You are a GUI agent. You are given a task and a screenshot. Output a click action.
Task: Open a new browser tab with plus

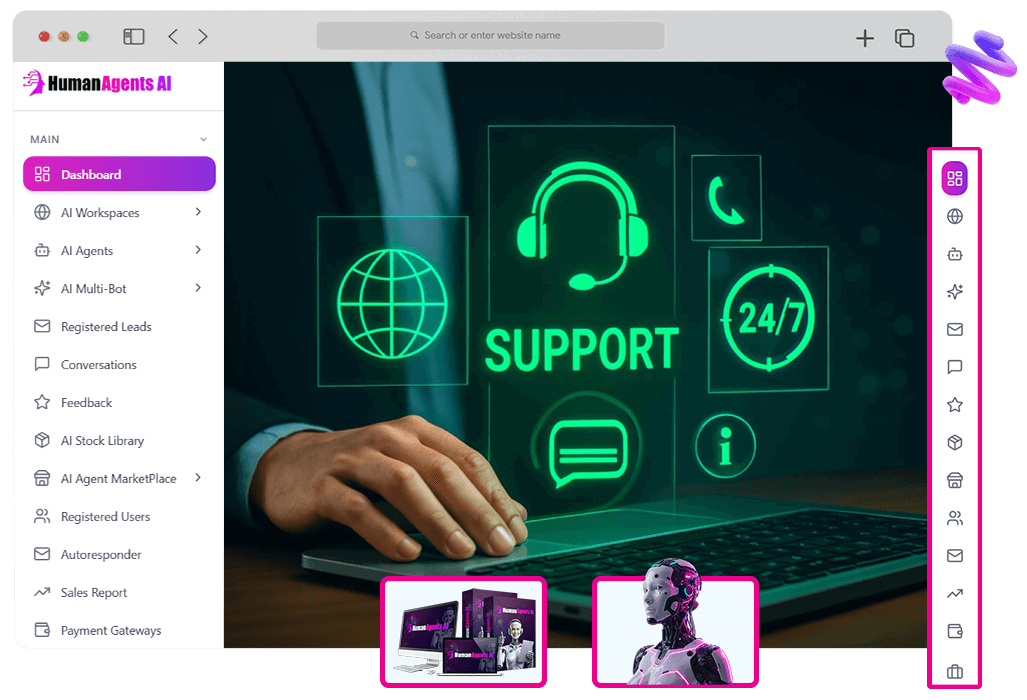pyautogui.click(x=865, y=38)
